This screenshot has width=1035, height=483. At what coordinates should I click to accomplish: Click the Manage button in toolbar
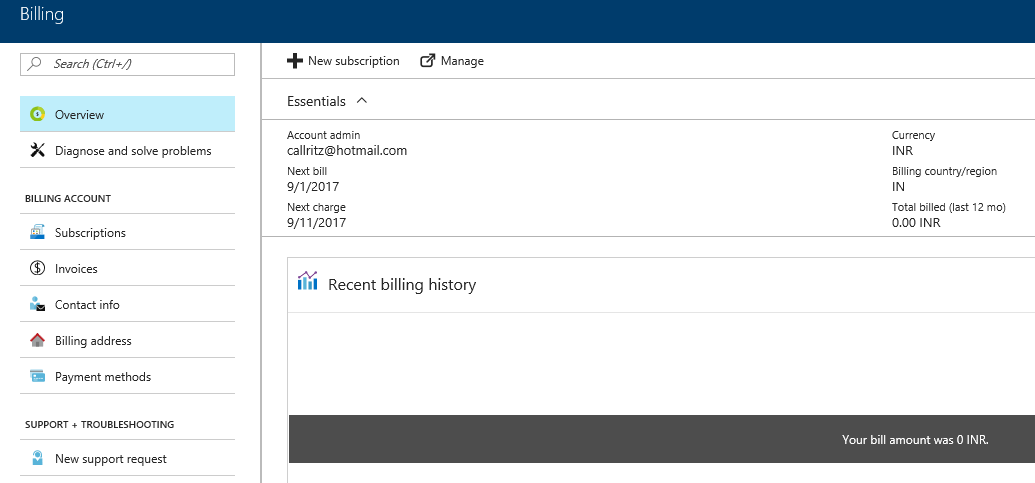pos(452,61)
